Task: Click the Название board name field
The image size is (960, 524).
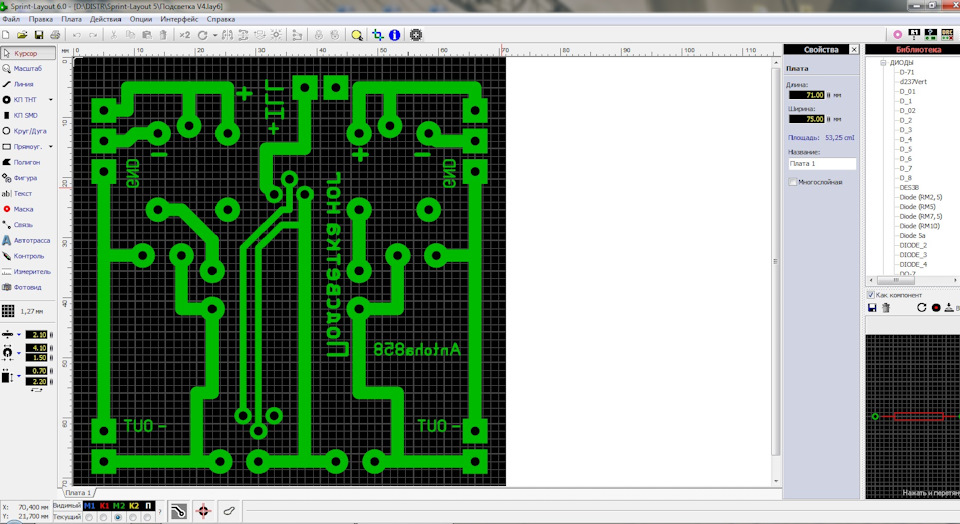Action: coord(822,163)
